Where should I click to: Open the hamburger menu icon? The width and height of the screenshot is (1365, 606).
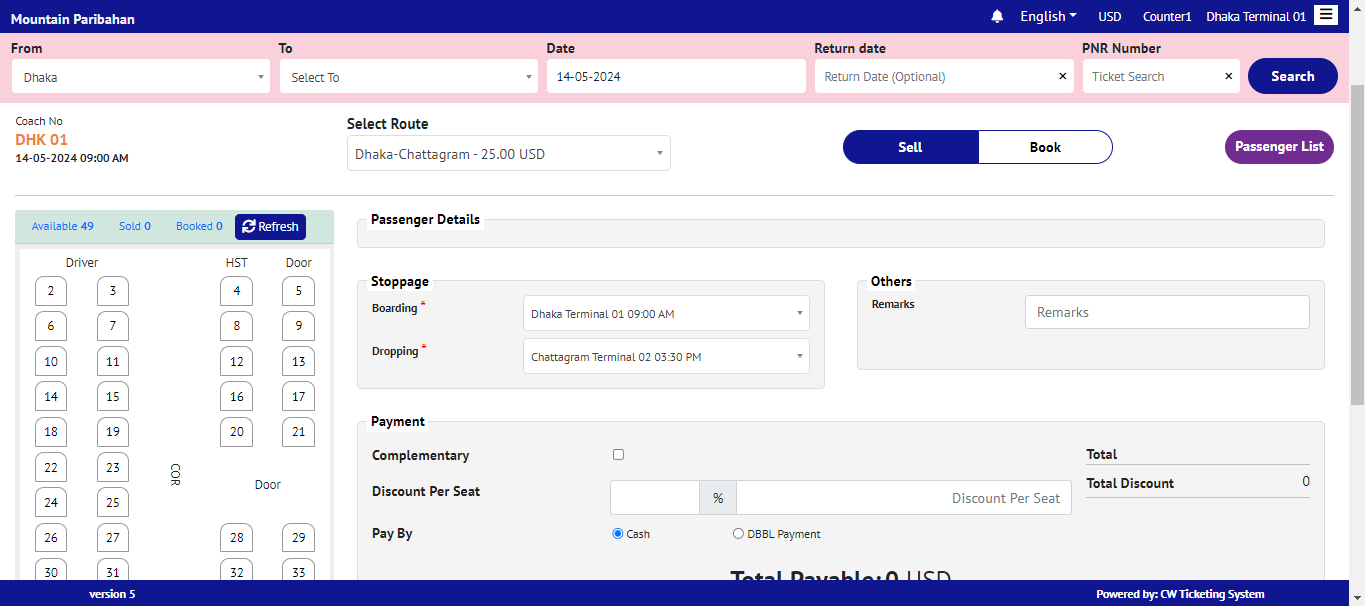[1325, 15]
